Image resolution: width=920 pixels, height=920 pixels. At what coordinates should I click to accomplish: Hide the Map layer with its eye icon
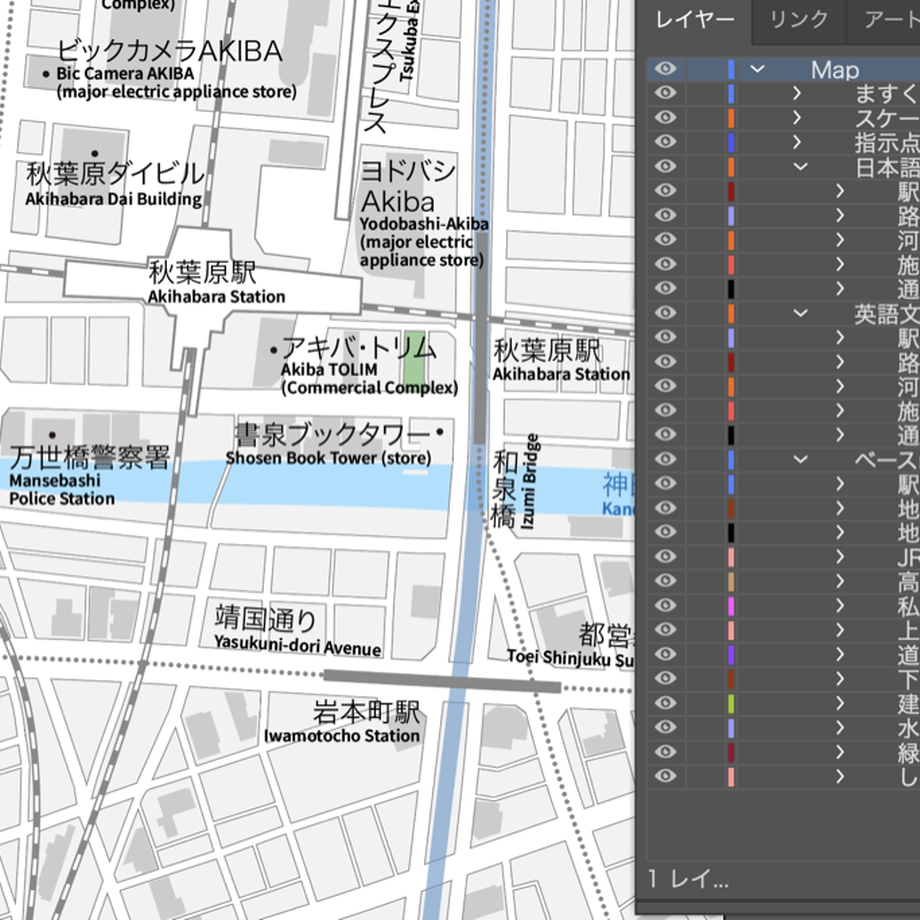click(665, 69)
